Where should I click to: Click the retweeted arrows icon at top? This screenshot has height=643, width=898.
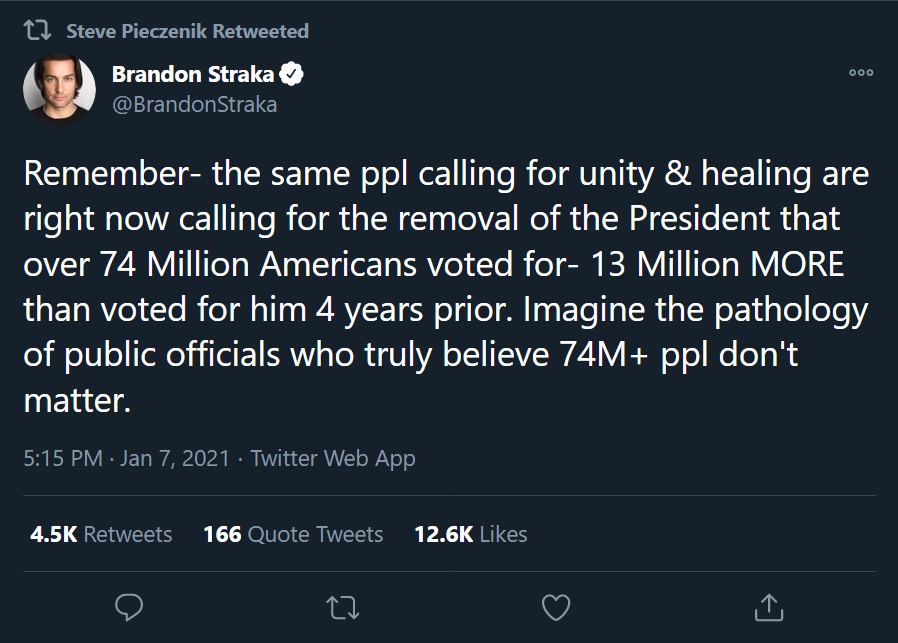pos(37,30)
